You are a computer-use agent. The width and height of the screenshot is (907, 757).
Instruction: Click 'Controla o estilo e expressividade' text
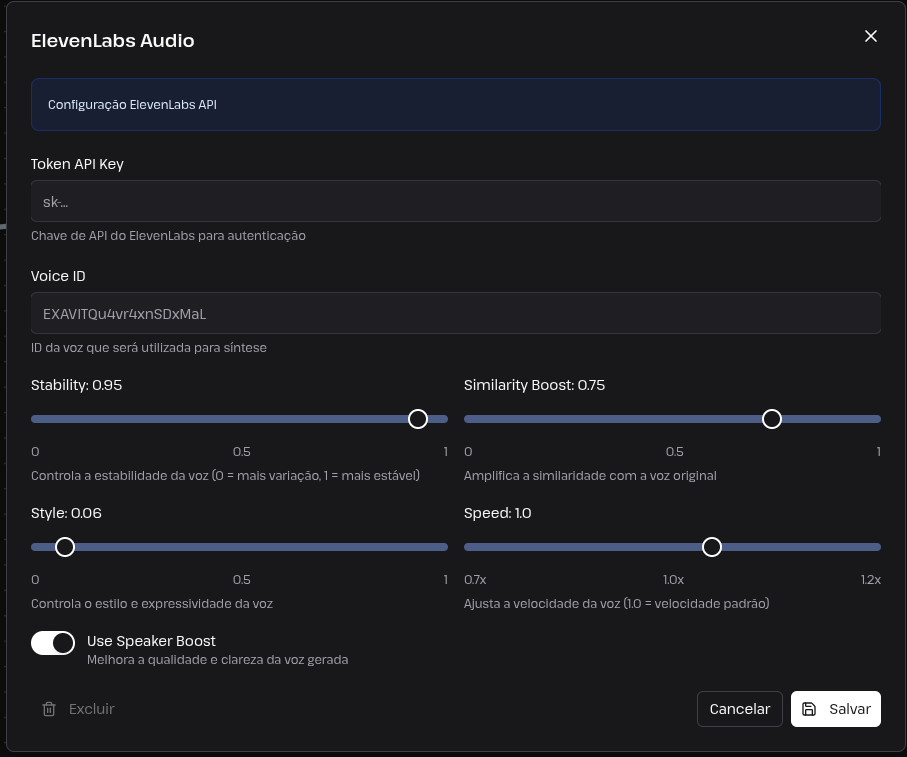[x=152, y=604]
